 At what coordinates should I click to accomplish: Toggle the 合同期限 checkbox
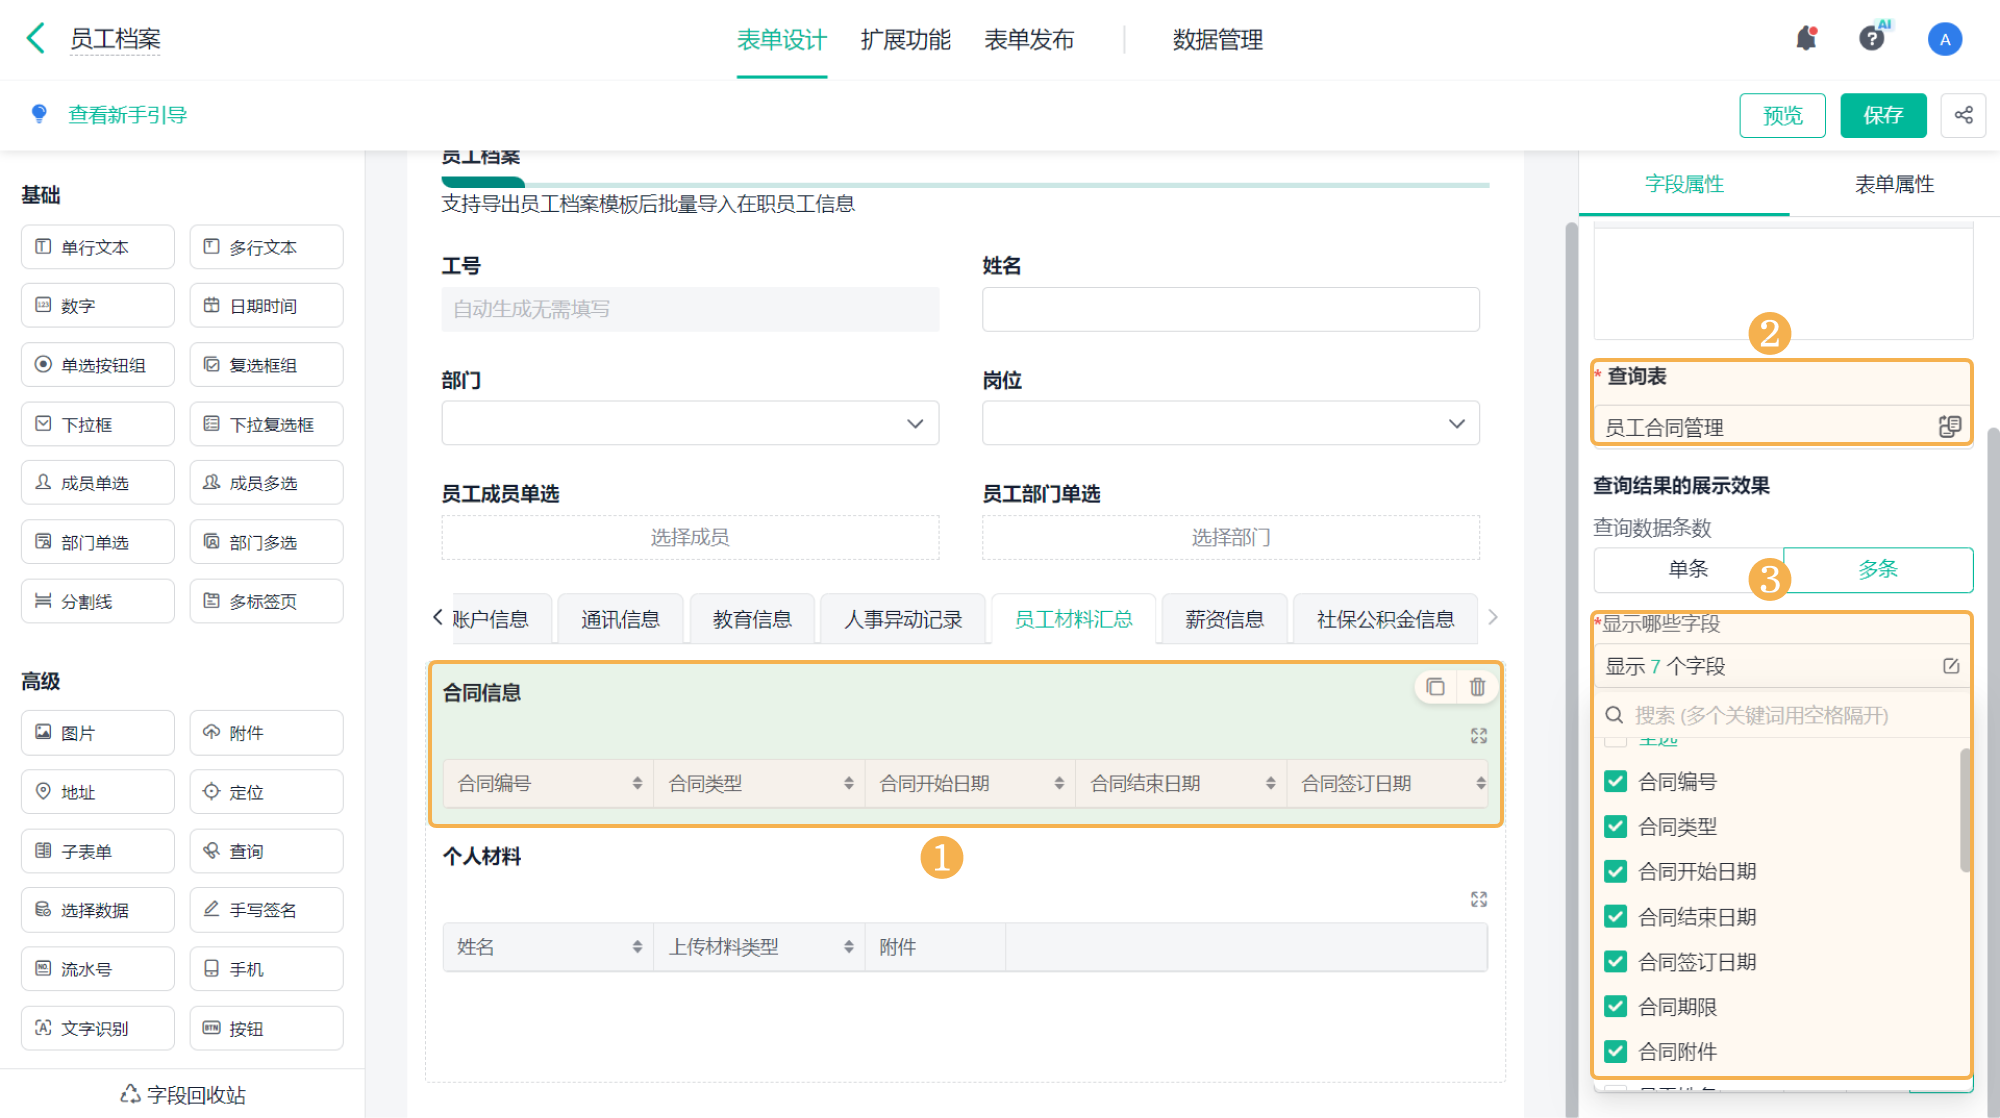1615,1007
